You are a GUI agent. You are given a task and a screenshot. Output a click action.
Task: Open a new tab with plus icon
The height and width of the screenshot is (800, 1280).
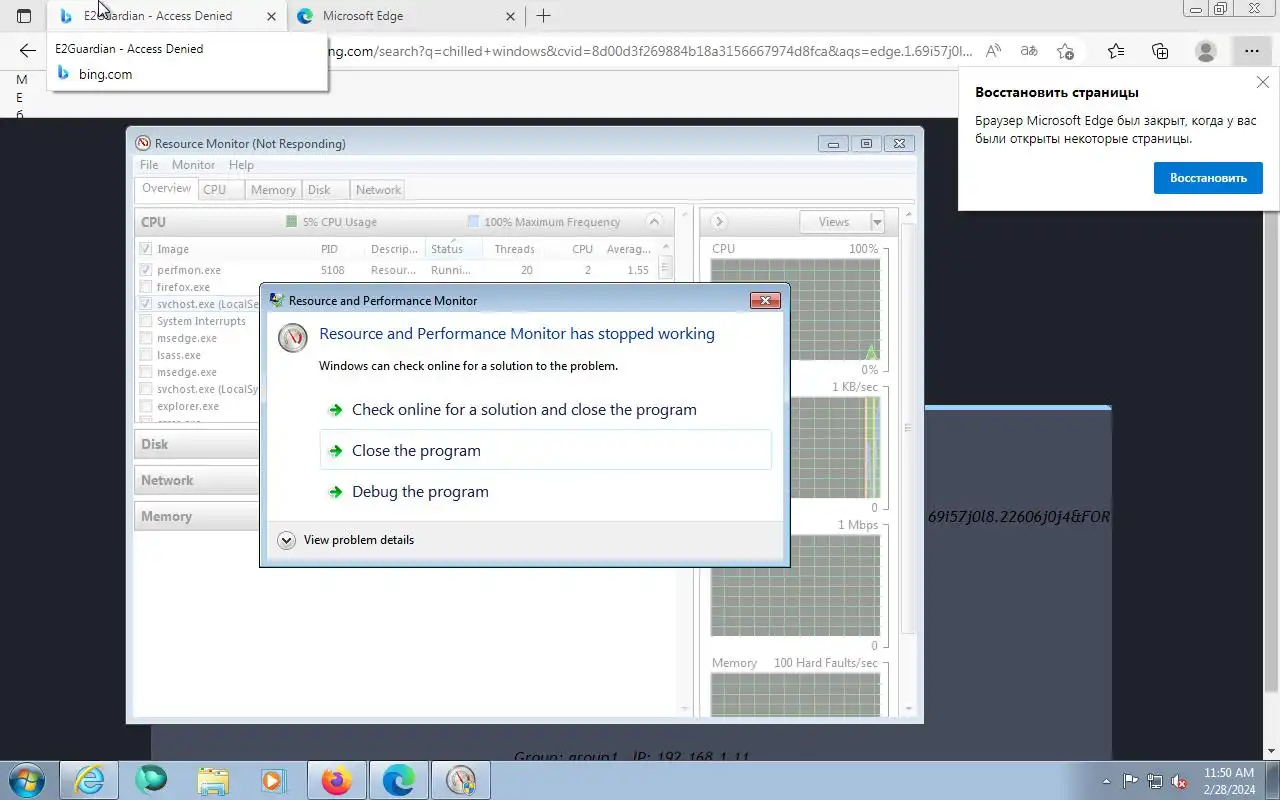click(543, 16)
